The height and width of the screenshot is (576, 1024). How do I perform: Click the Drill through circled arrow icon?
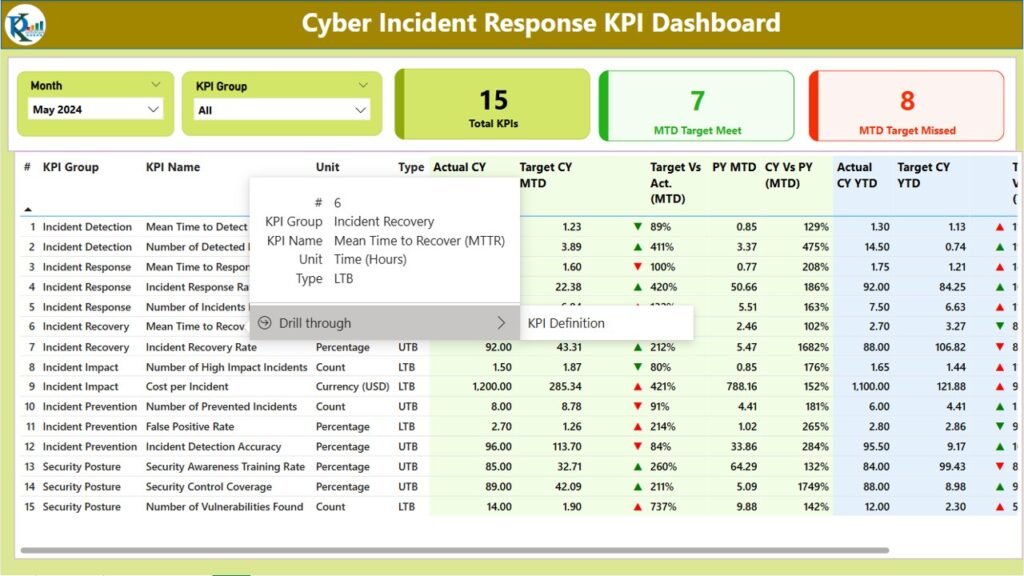tap(264, 323)
